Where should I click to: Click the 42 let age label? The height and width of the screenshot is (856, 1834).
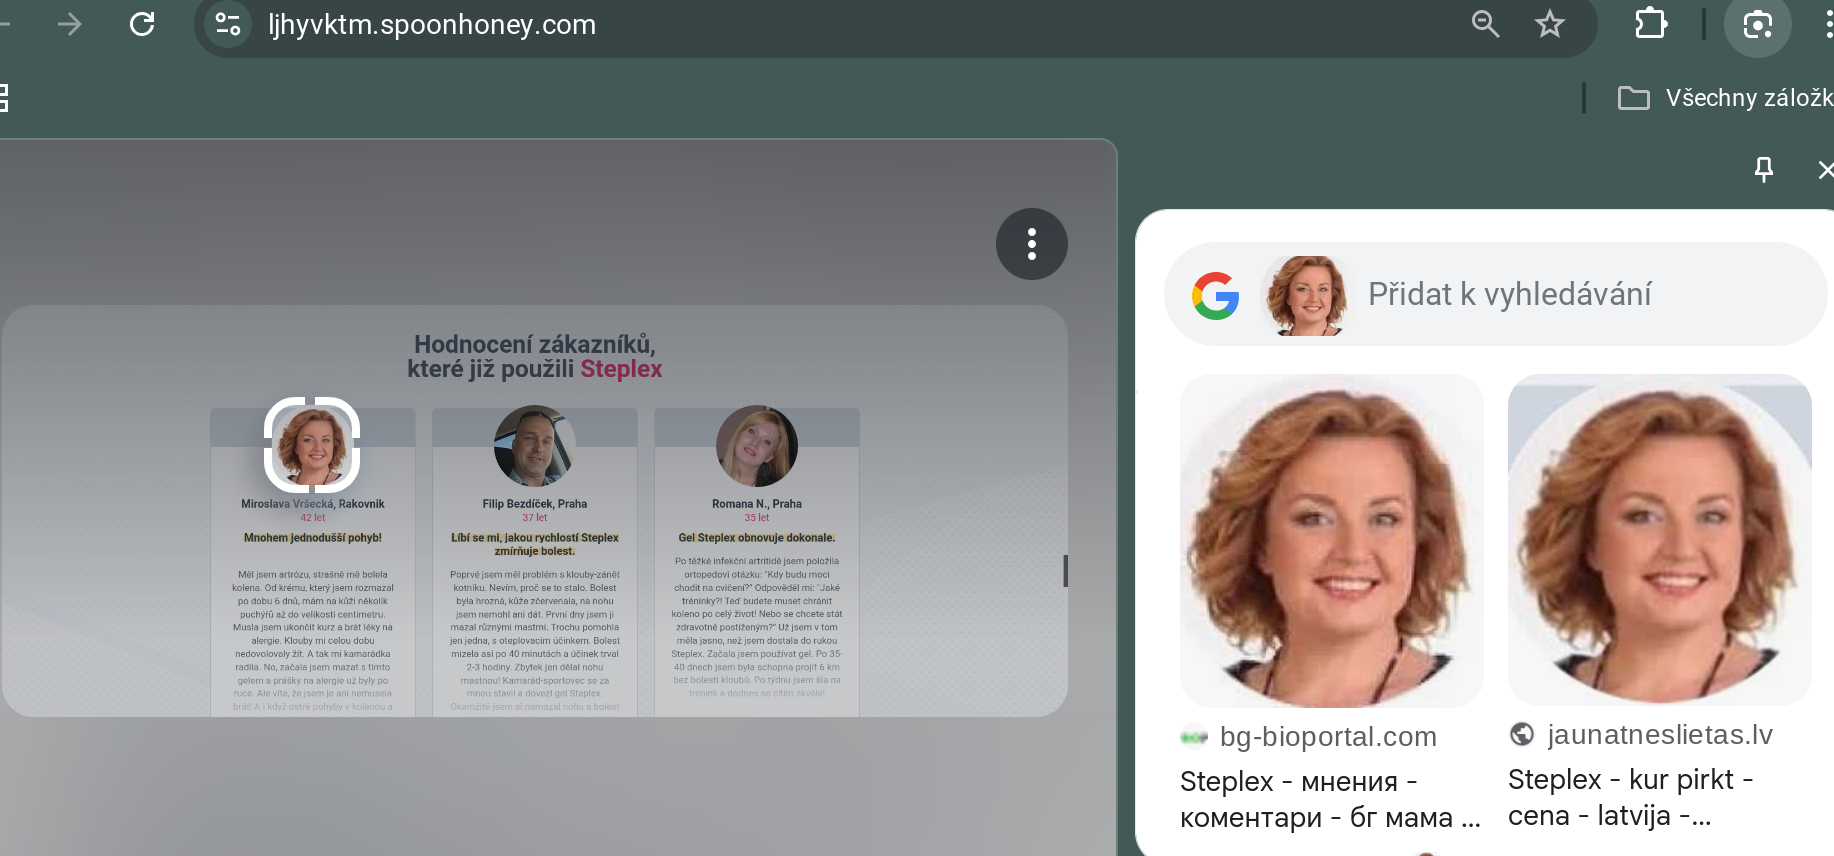click(x=313, y=518)
